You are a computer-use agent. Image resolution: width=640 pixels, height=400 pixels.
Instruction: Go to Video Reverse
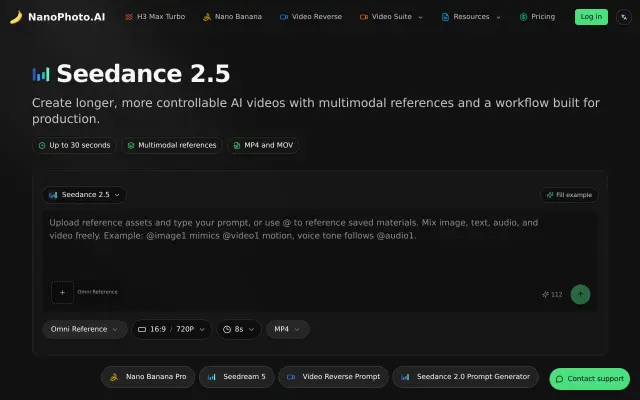(311, 17)
